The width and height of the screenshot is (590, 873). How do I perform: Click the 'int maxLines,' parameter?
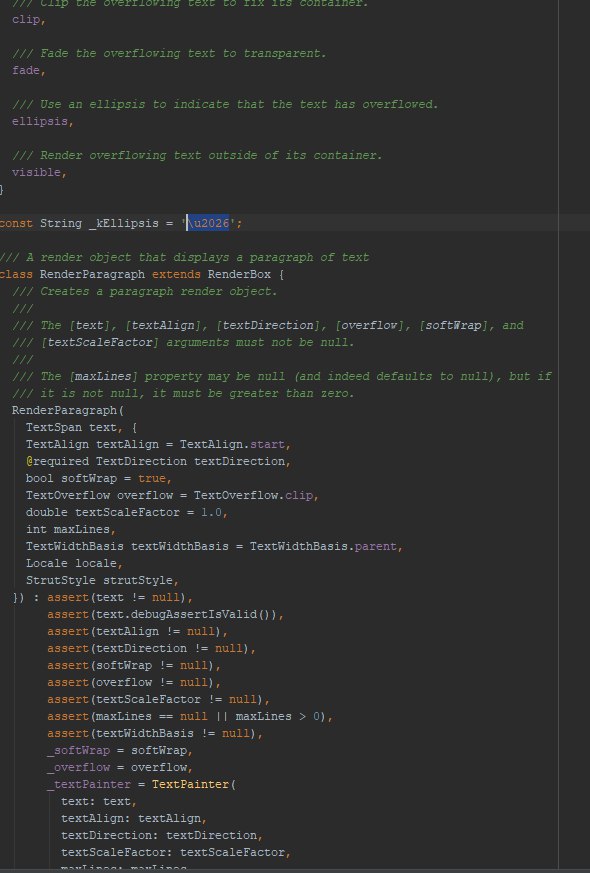click(71, 529)
